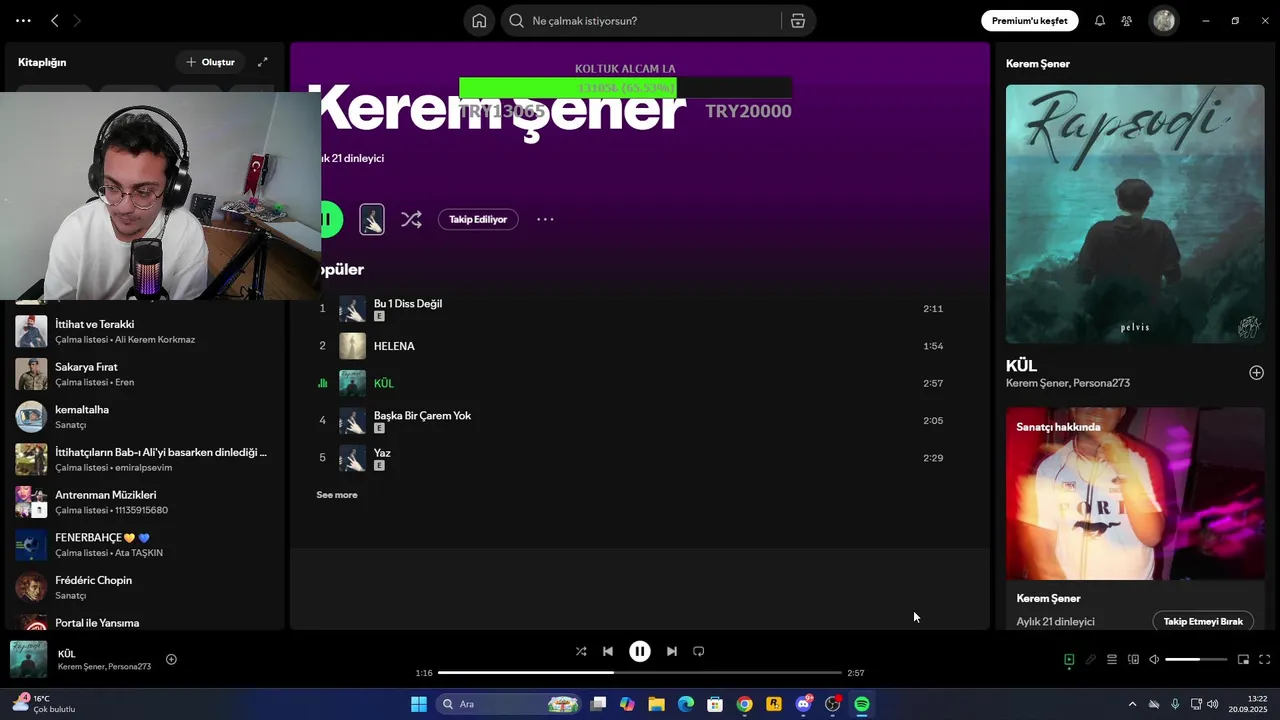Pause playback with center button

640,651
